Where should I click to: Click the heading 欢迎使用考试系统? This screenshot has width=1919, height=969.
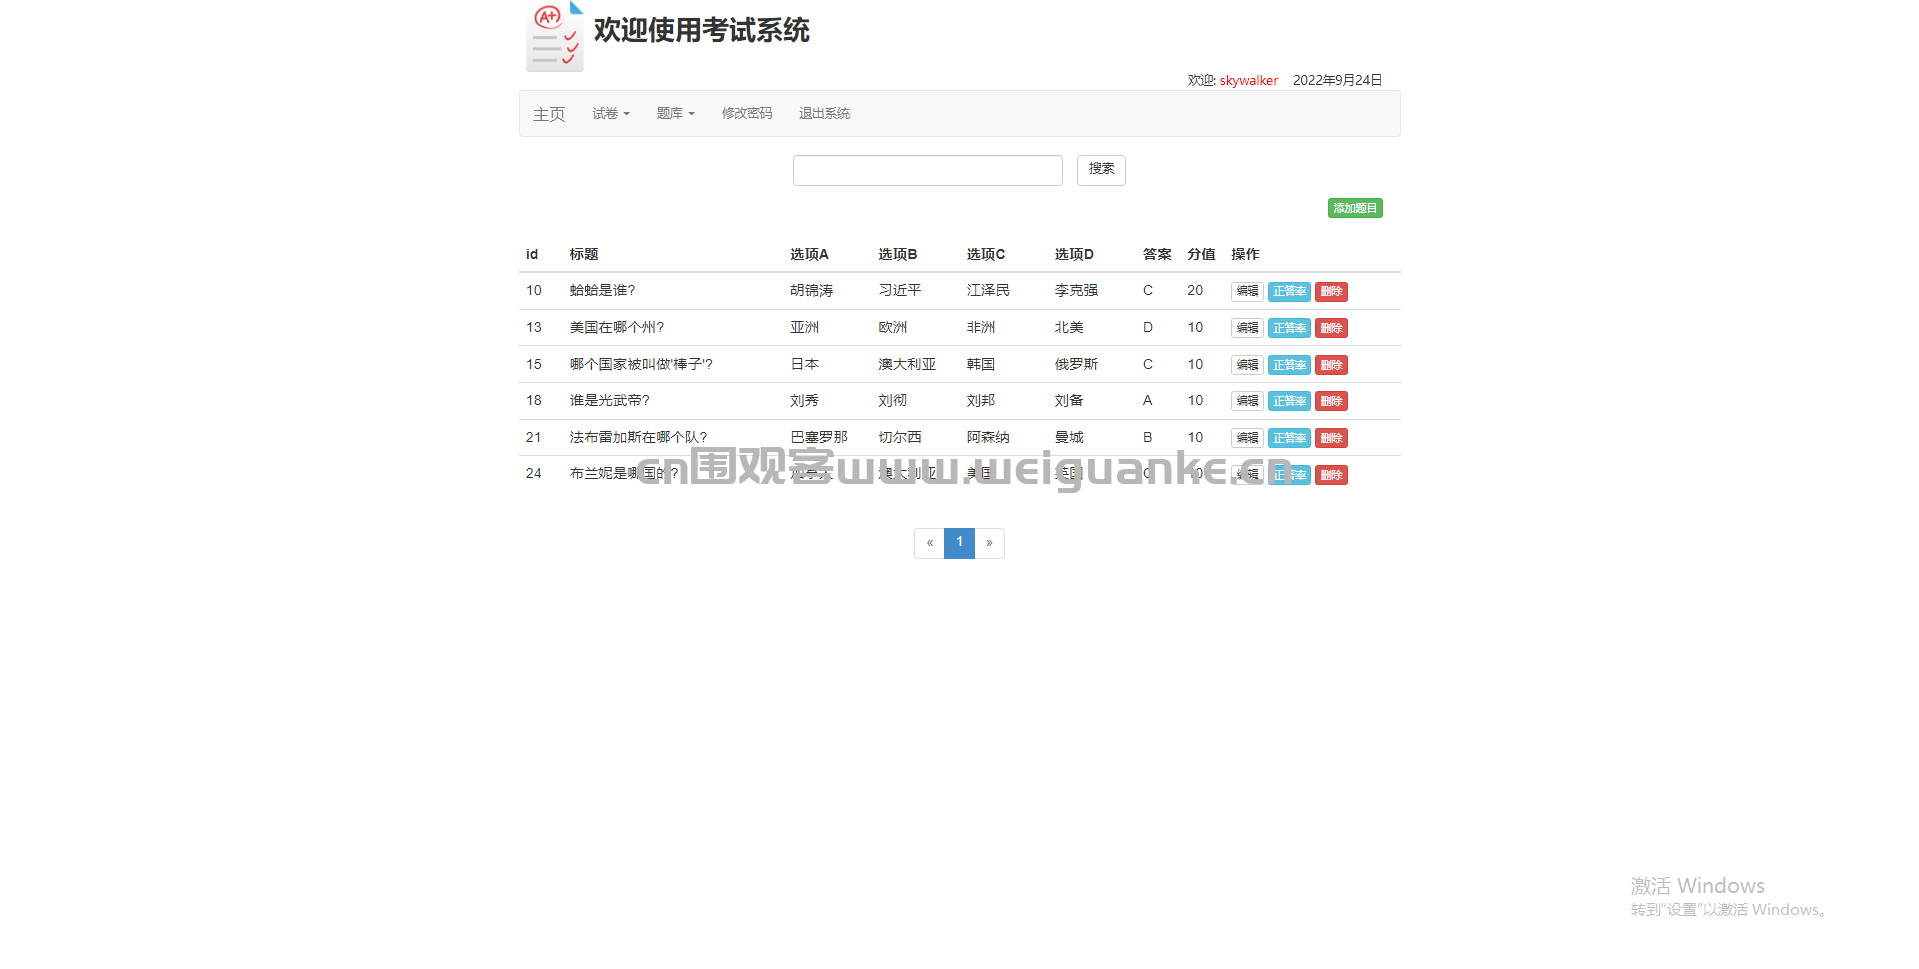pos(701,31)
